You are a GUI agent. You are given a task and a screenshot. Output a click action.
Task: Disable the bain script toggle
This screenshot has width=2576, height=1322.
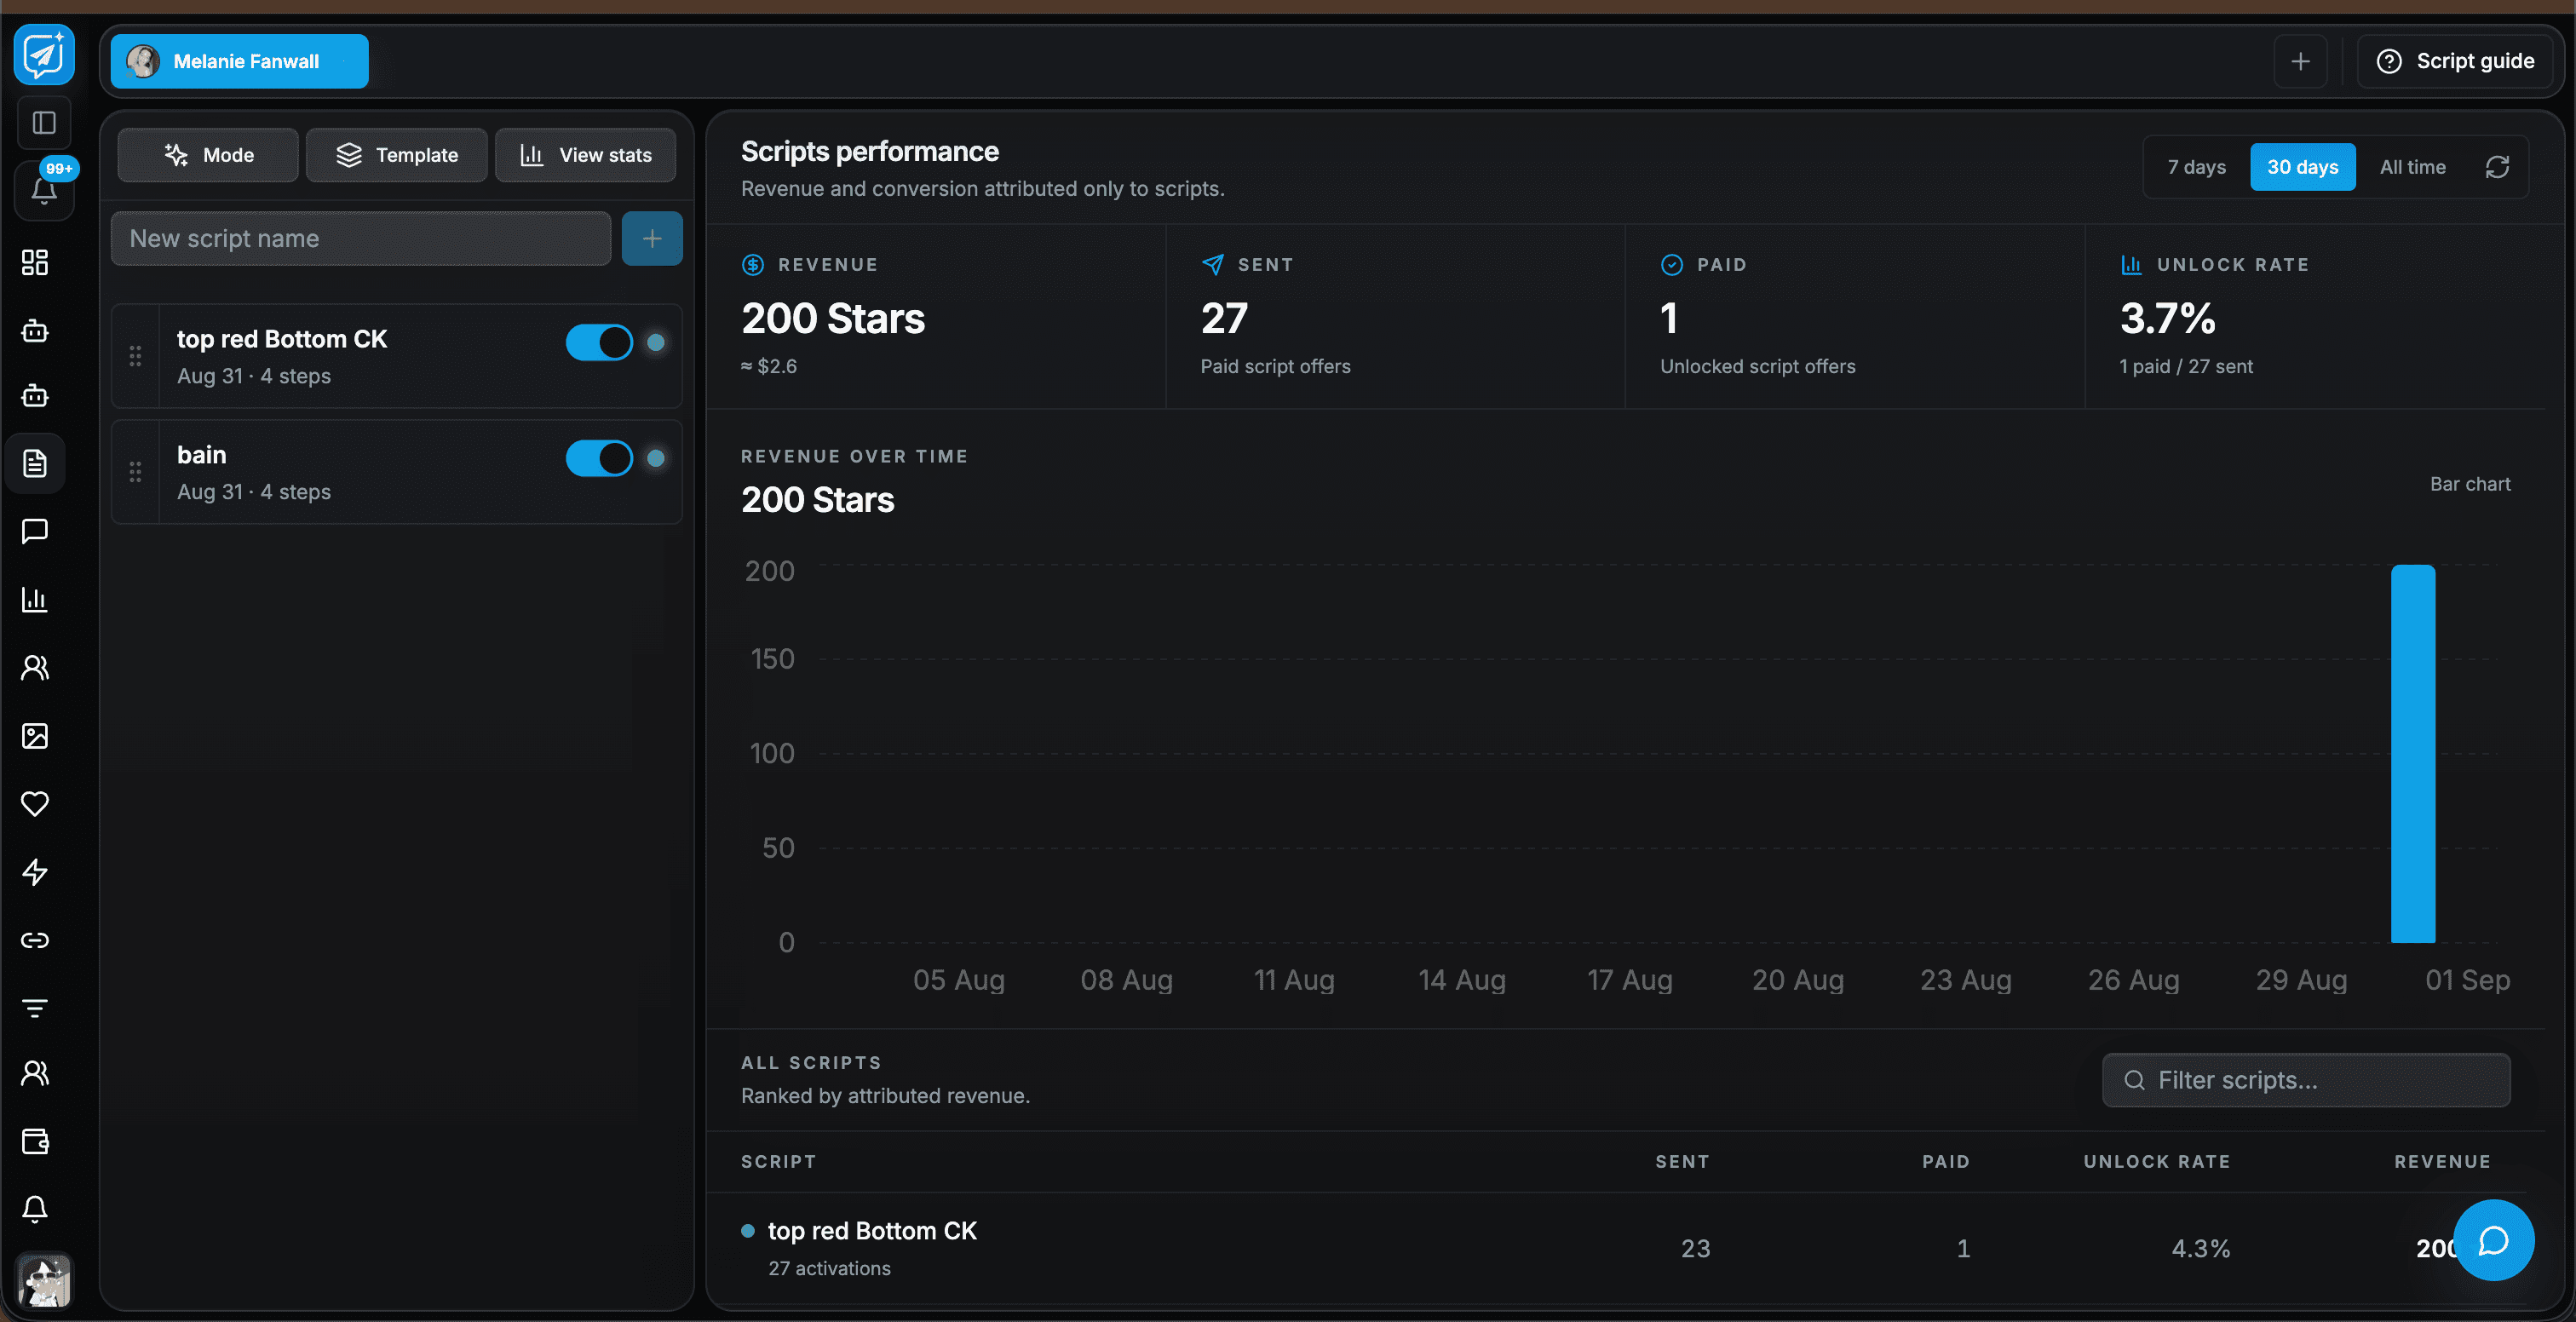[599, 458]
